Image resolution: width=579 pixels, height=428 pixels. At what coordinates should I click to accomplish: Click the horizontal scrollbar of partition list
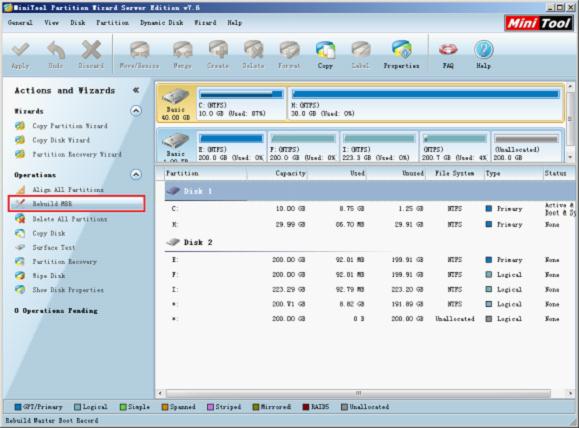pos(358,393)
